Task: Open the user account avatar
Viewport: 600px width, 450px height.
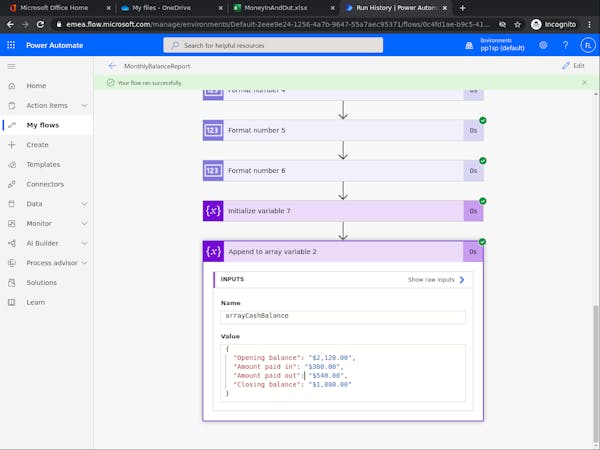Action: [588, 45]
